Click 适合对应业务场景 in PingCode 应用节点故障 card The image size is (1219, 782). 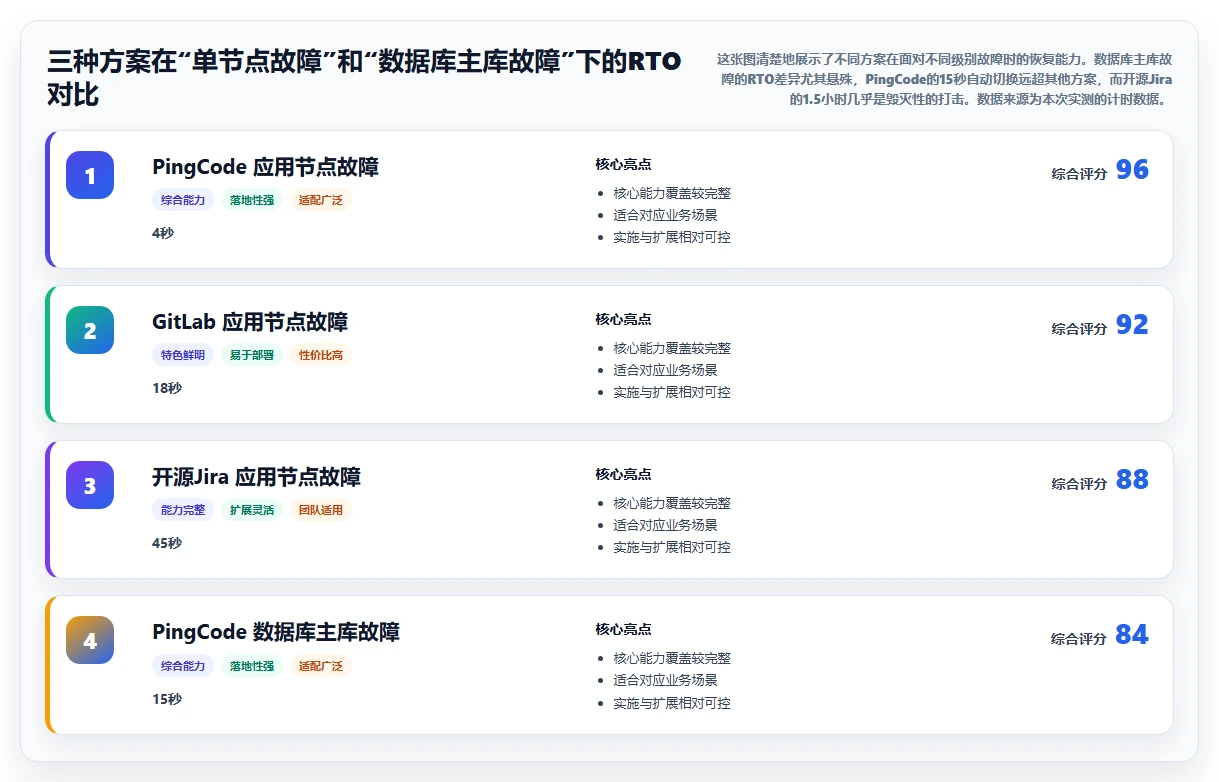click(x=665, y=215)
